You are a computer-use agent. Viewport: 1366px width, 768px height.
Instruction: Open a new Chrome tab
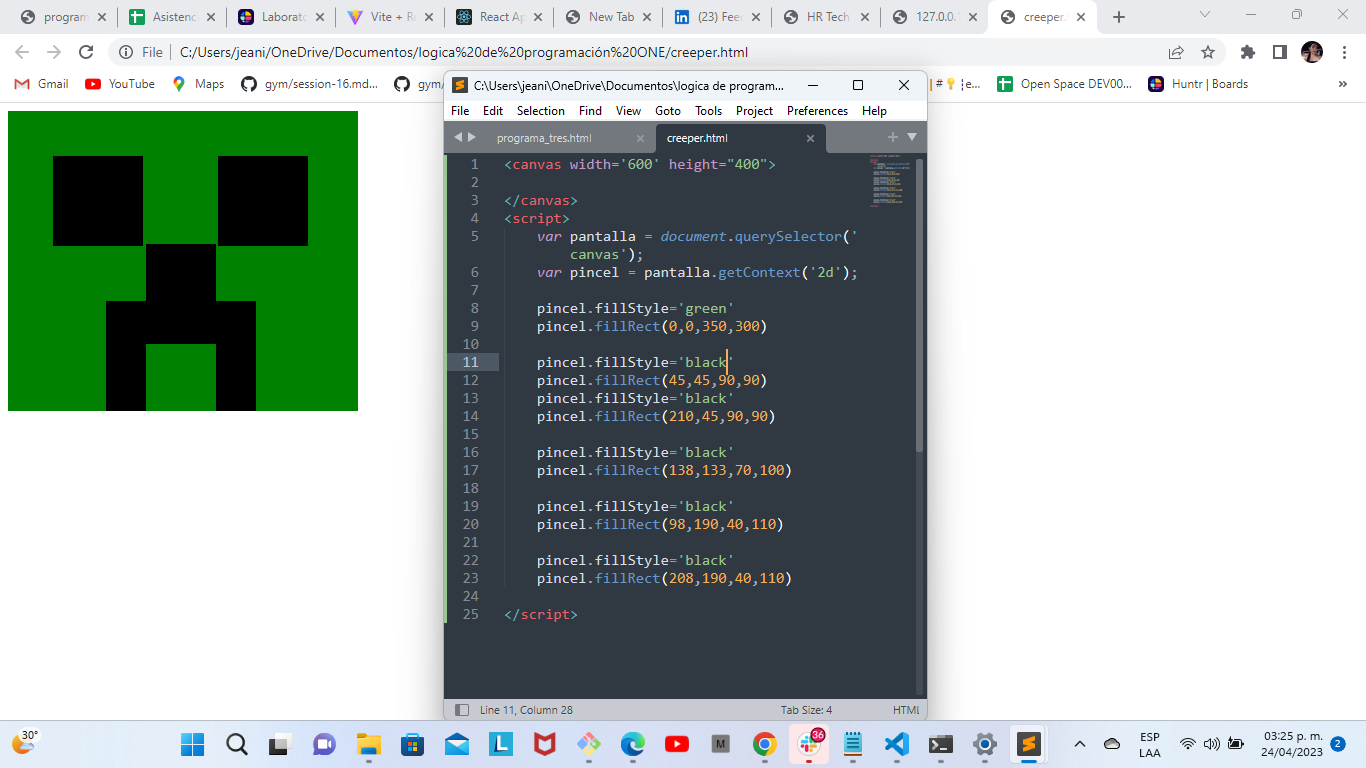(1119, 16)
